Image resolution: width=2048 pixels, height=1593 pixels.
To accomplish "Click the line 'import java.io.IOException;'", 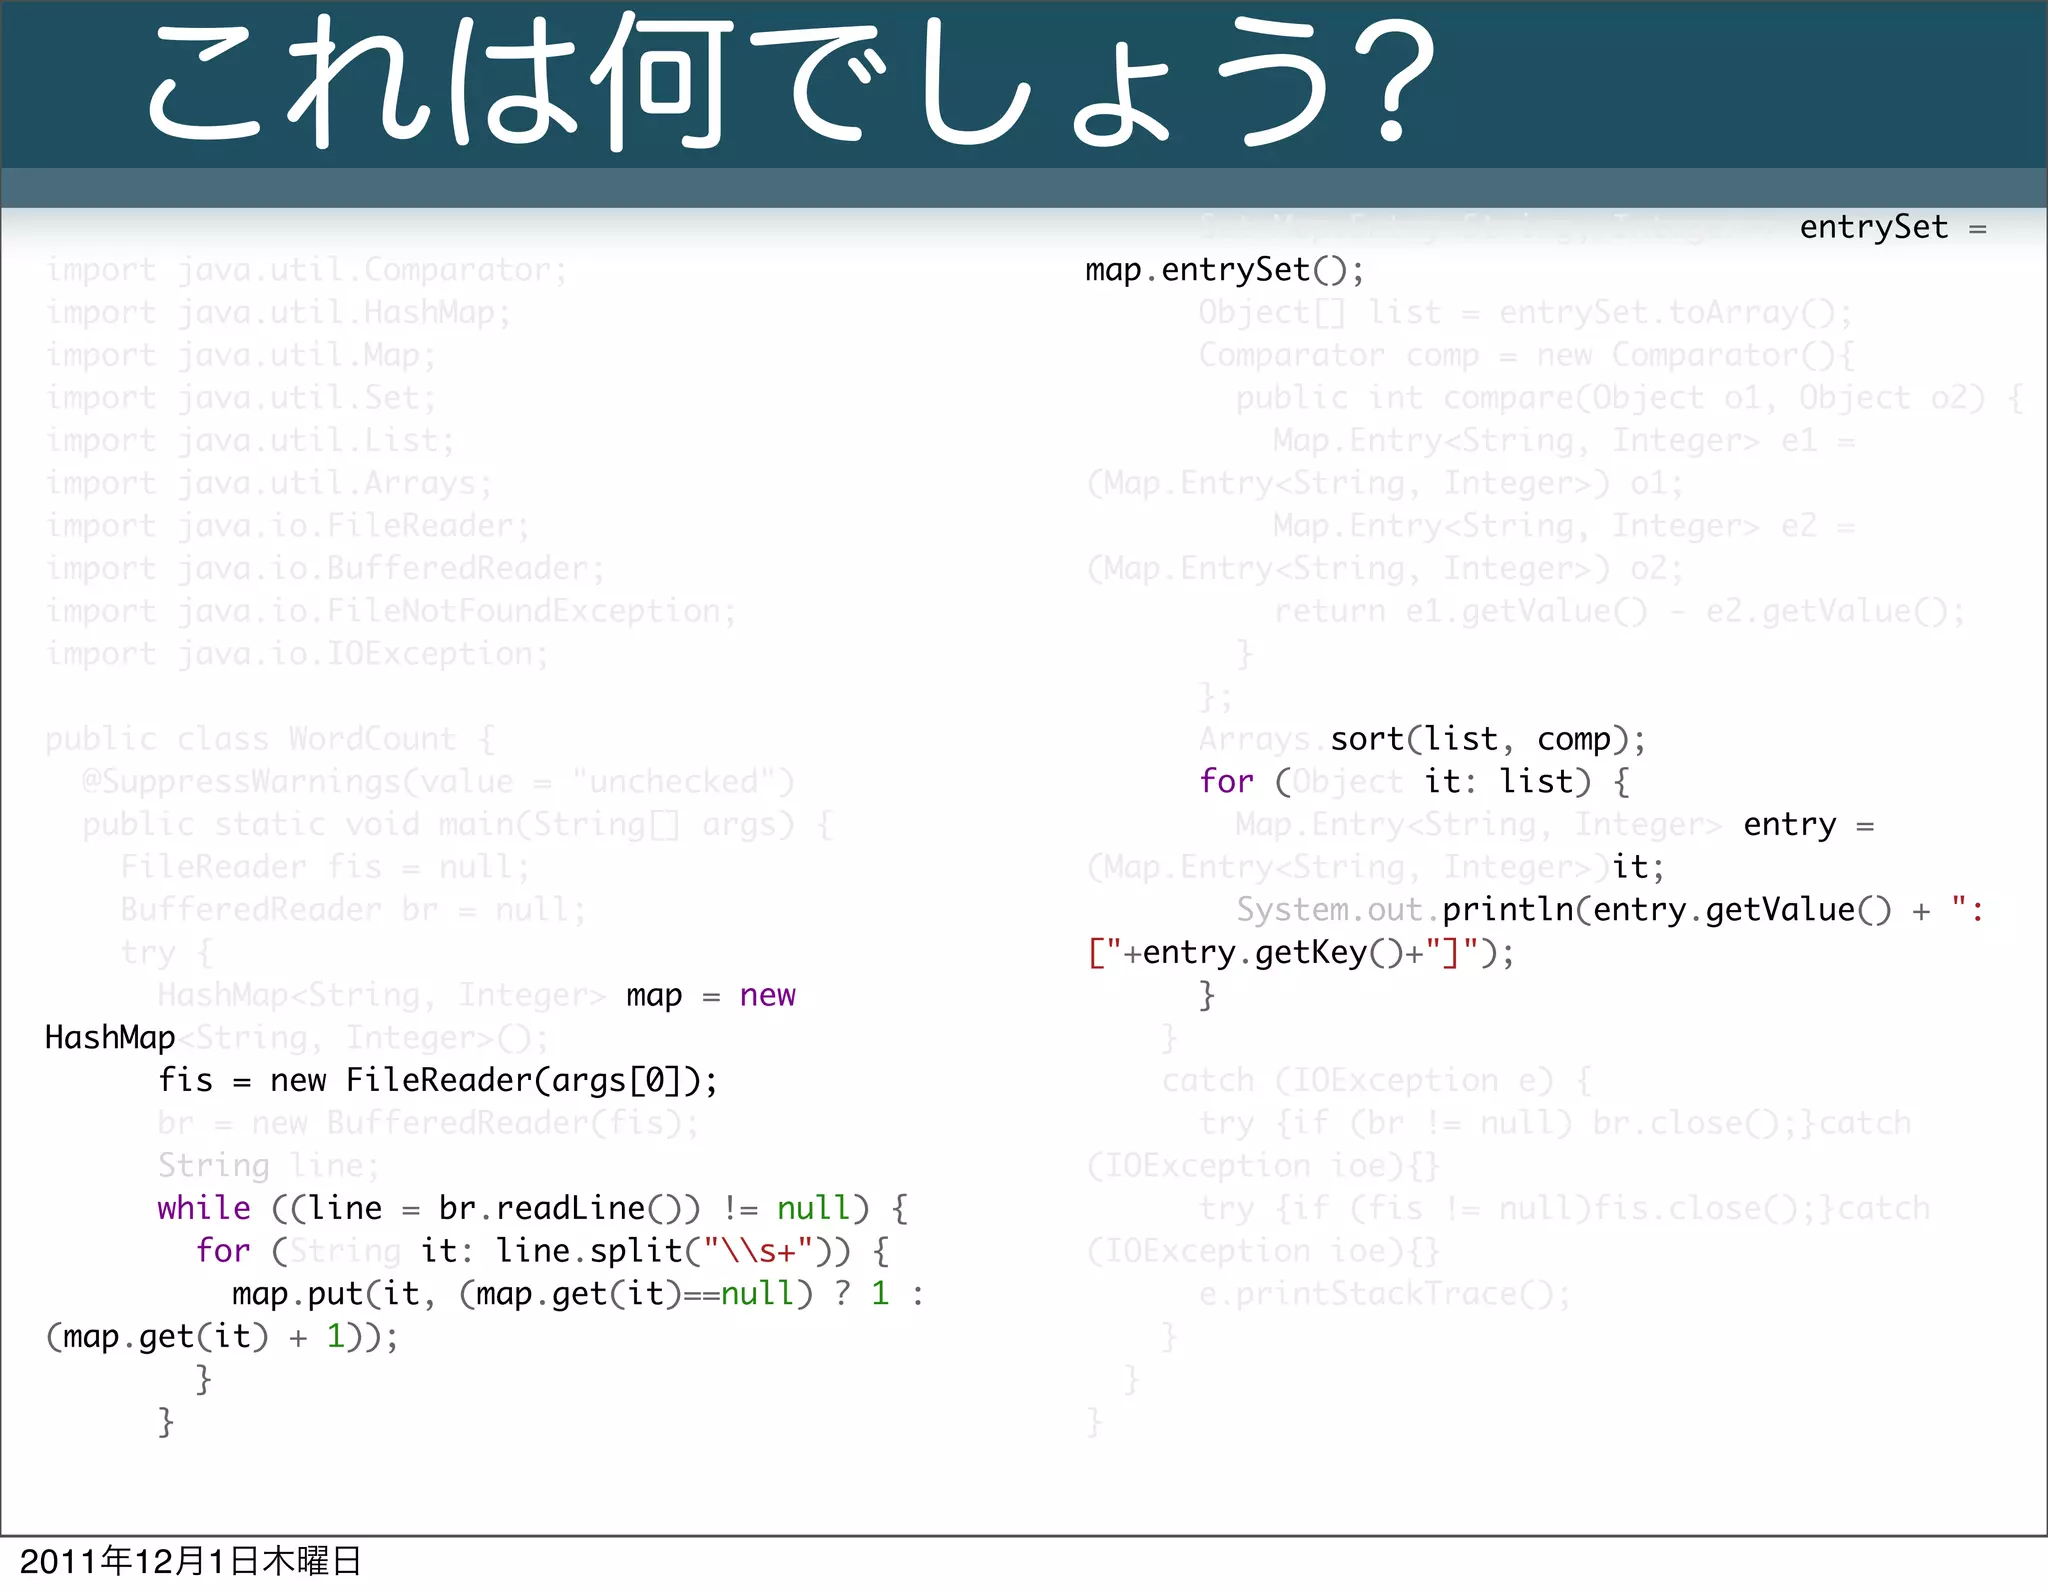I will (296, 654).
